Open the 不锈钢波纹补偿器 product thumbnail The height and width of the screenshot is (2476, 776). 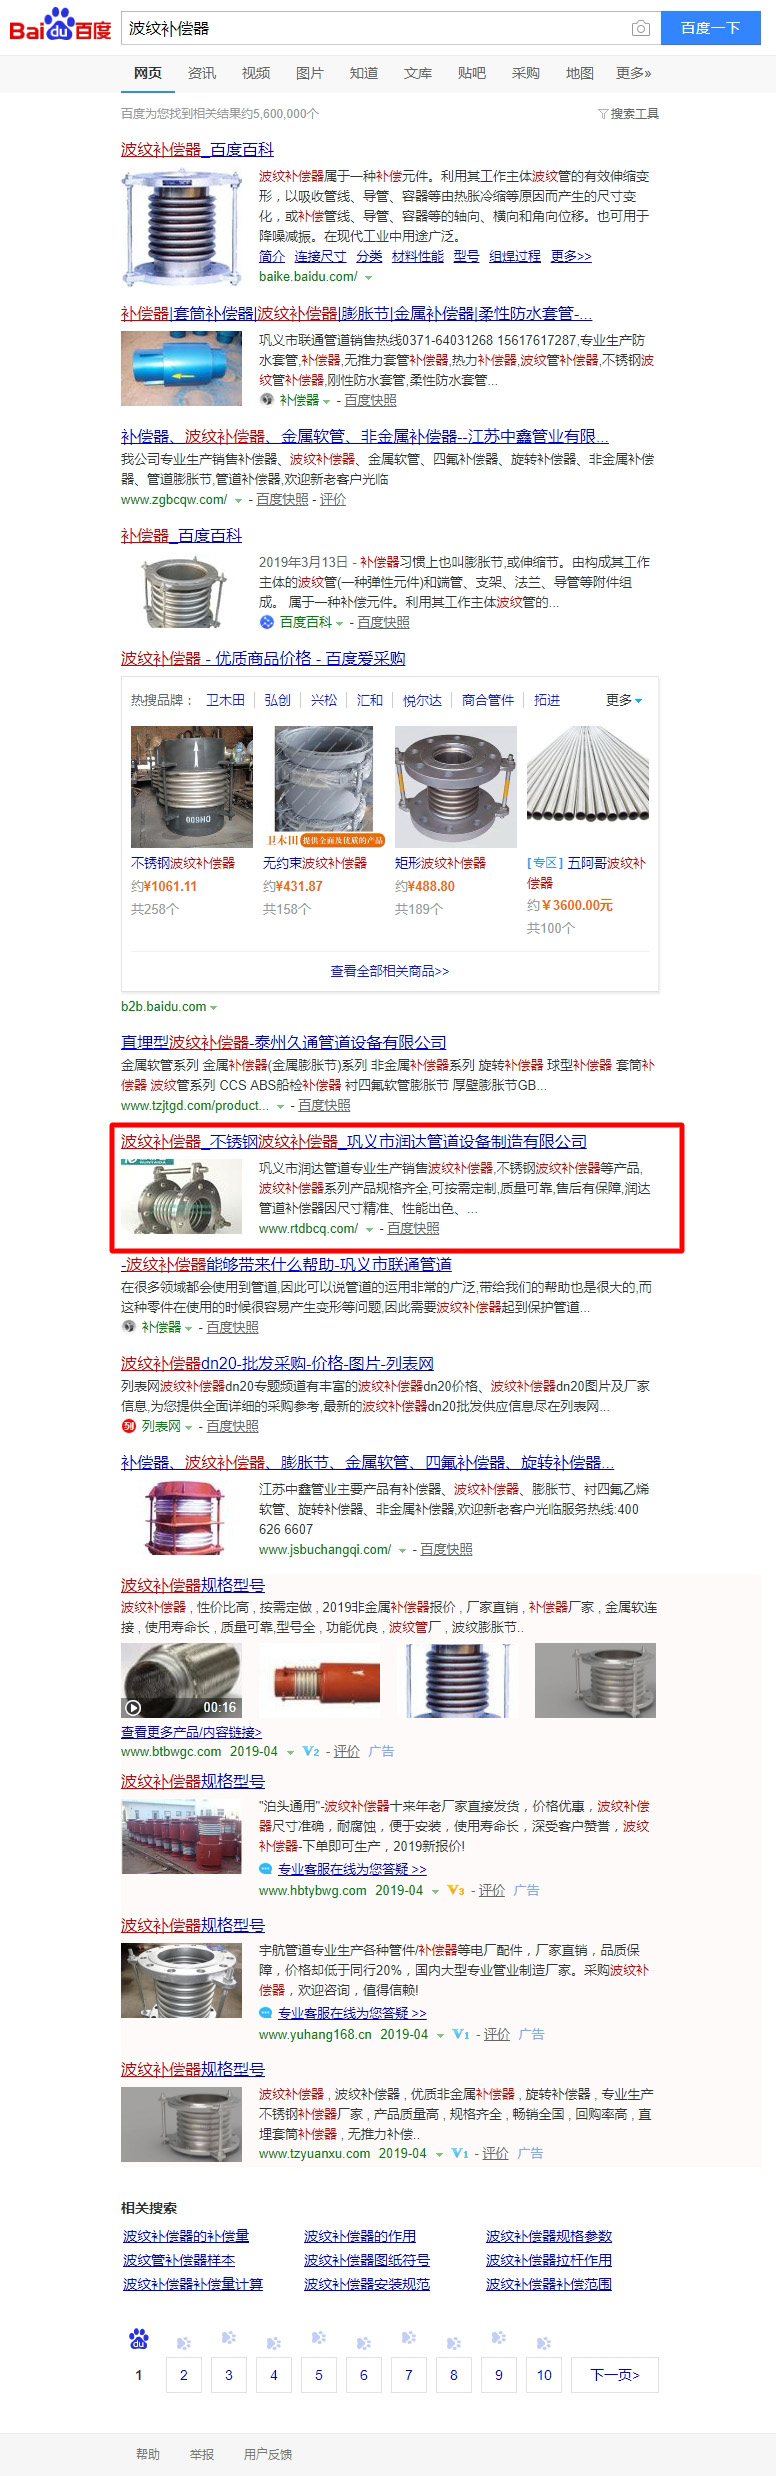pyautogui.click(x=192, y=787)
